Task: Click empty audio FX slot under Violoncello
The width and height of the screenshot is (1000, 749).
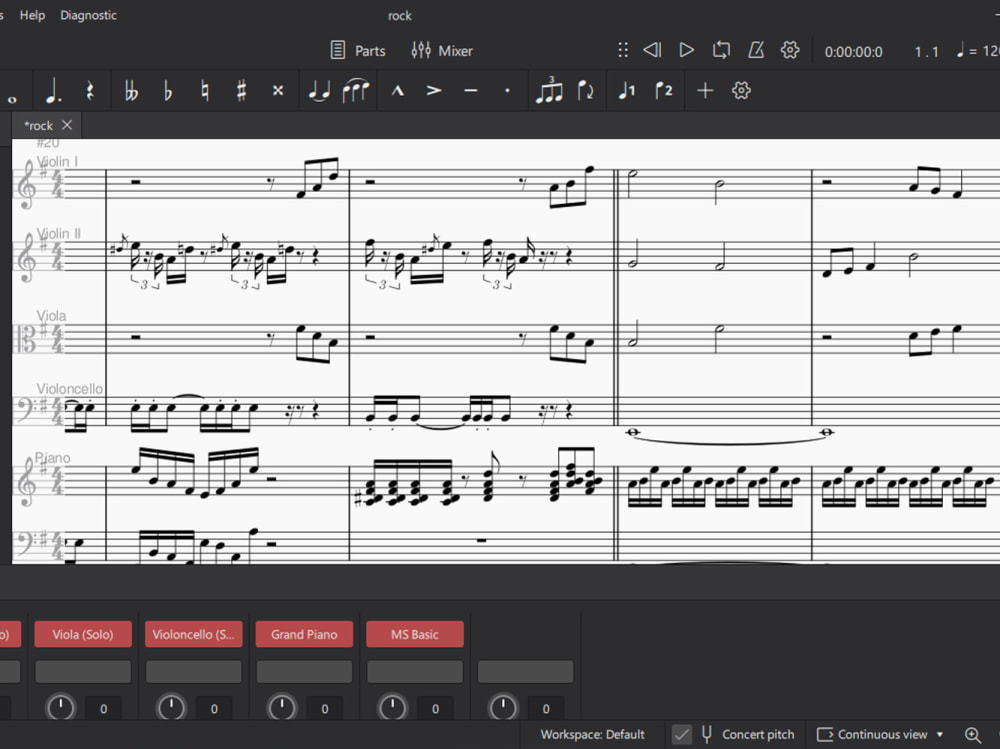Action: (x=193, y=672)
